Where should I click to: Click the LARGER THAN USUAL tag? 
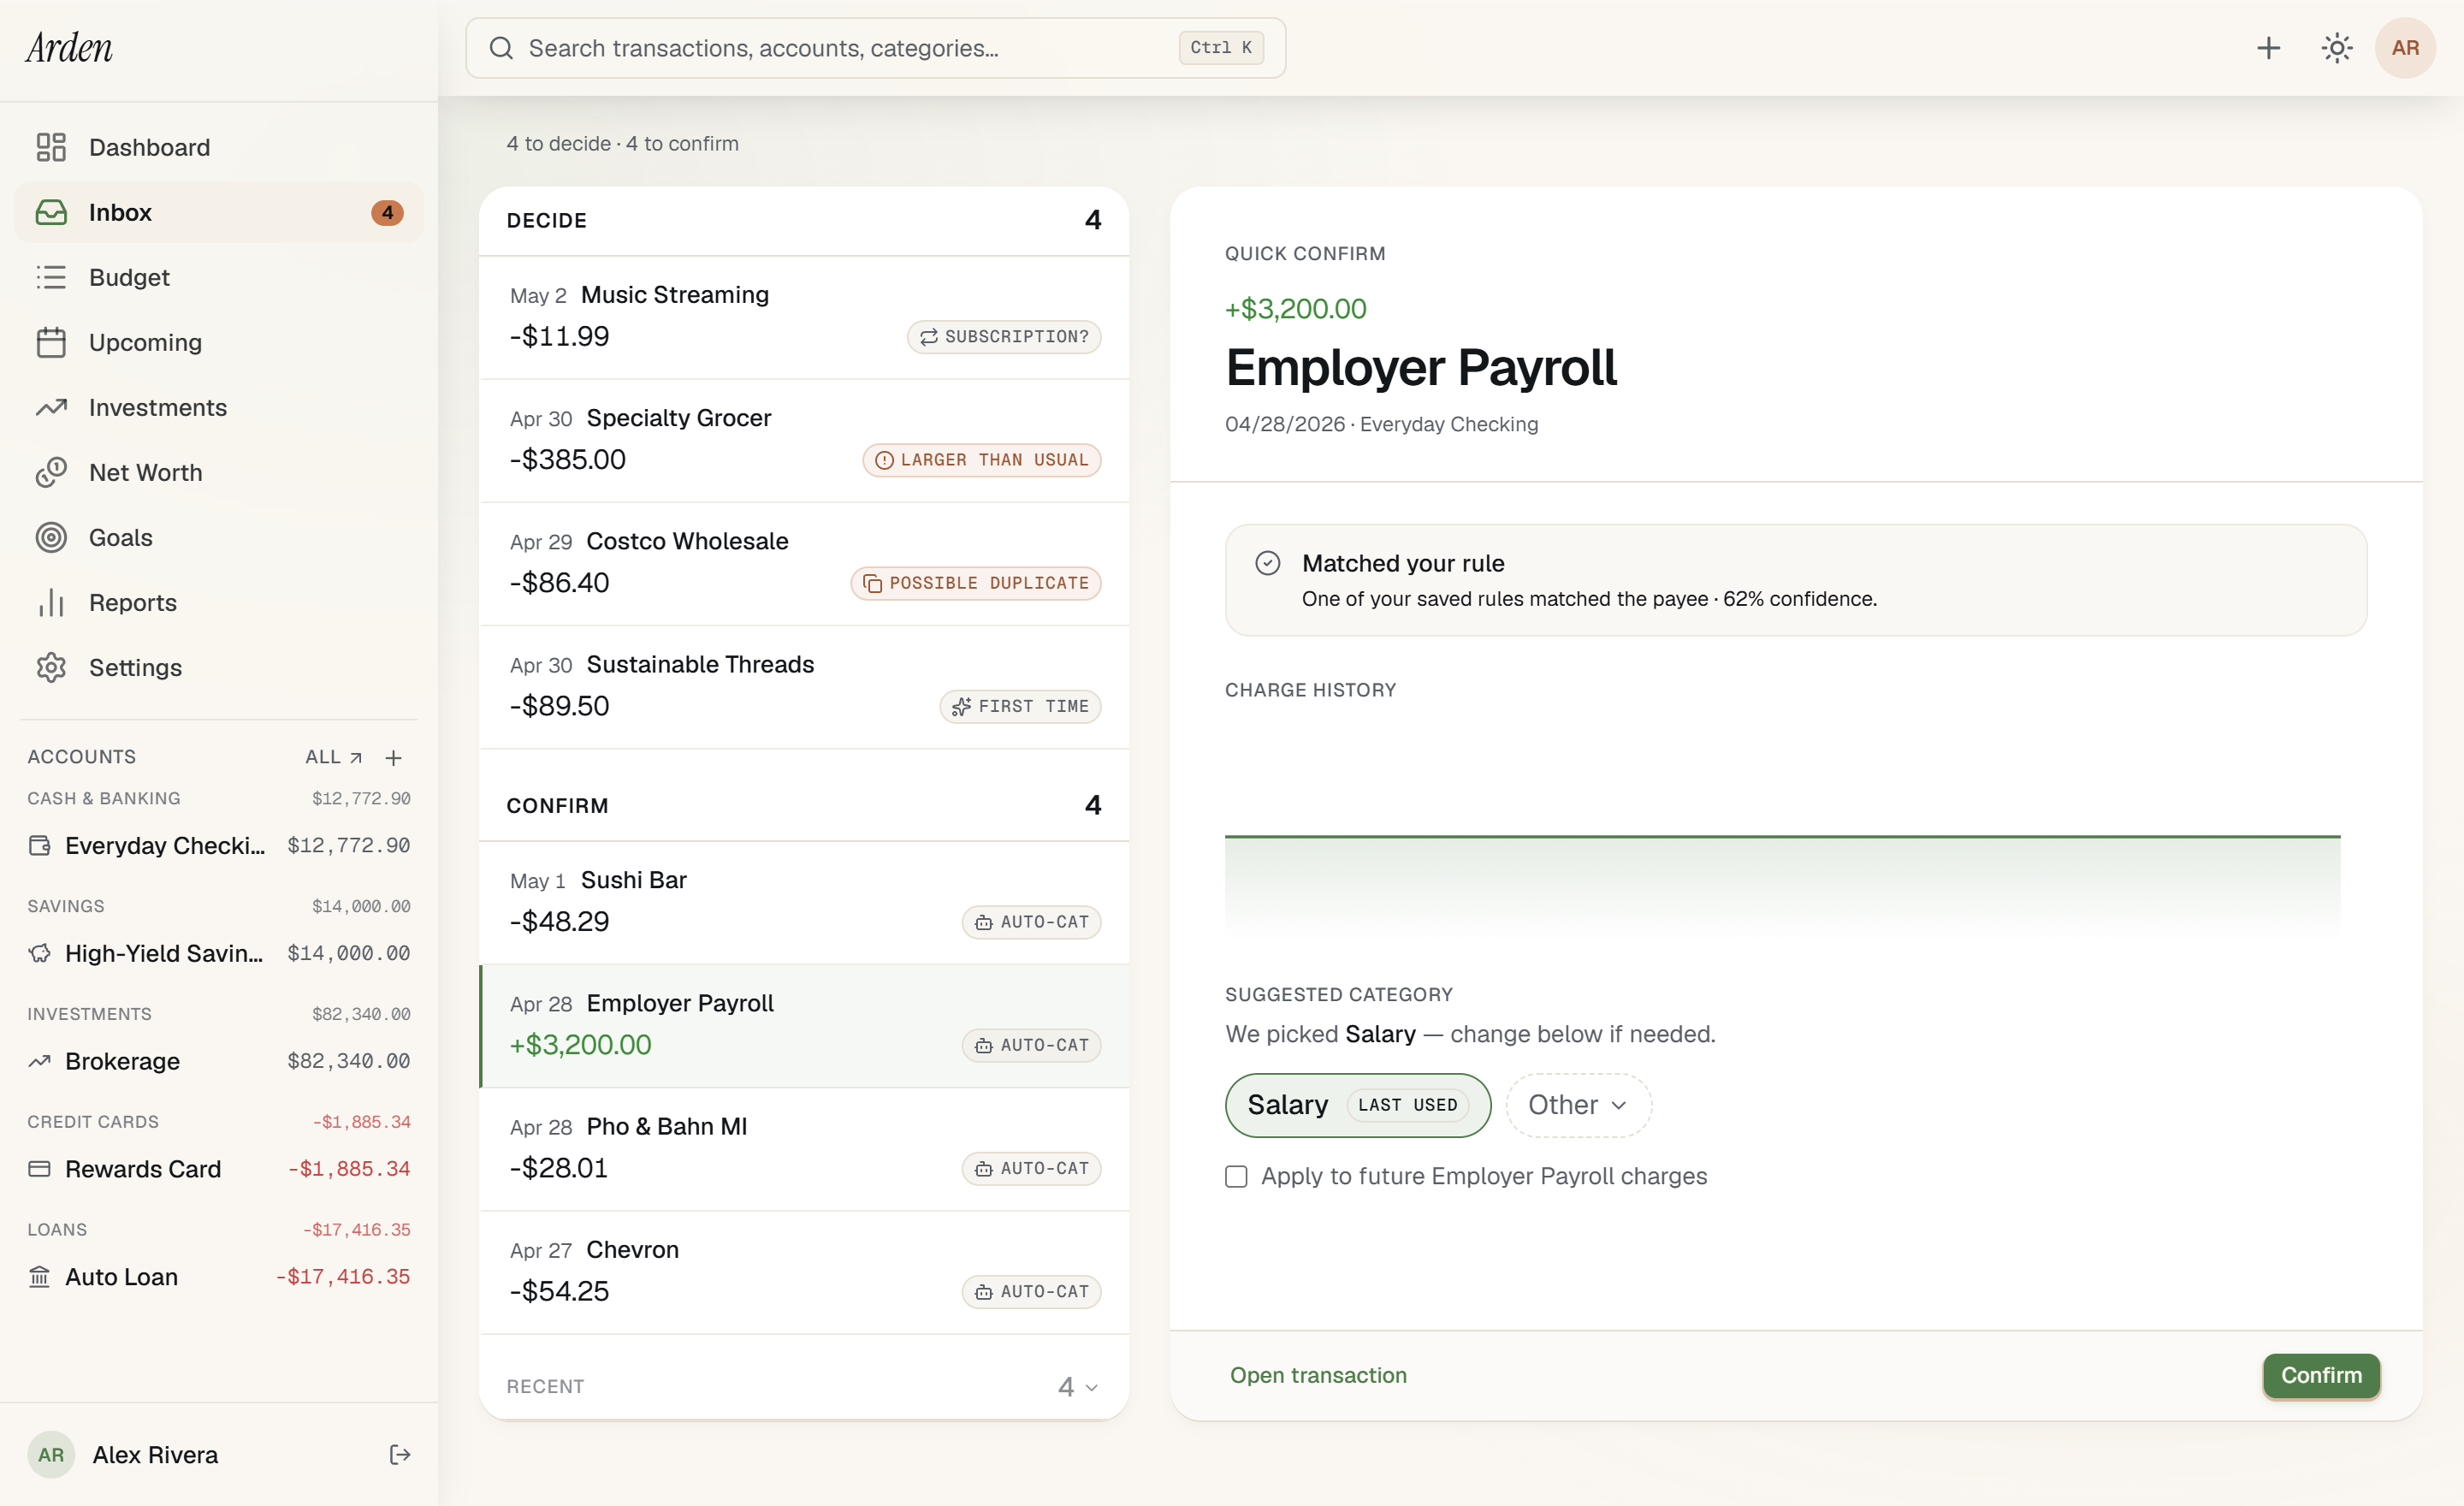(982, 460)
